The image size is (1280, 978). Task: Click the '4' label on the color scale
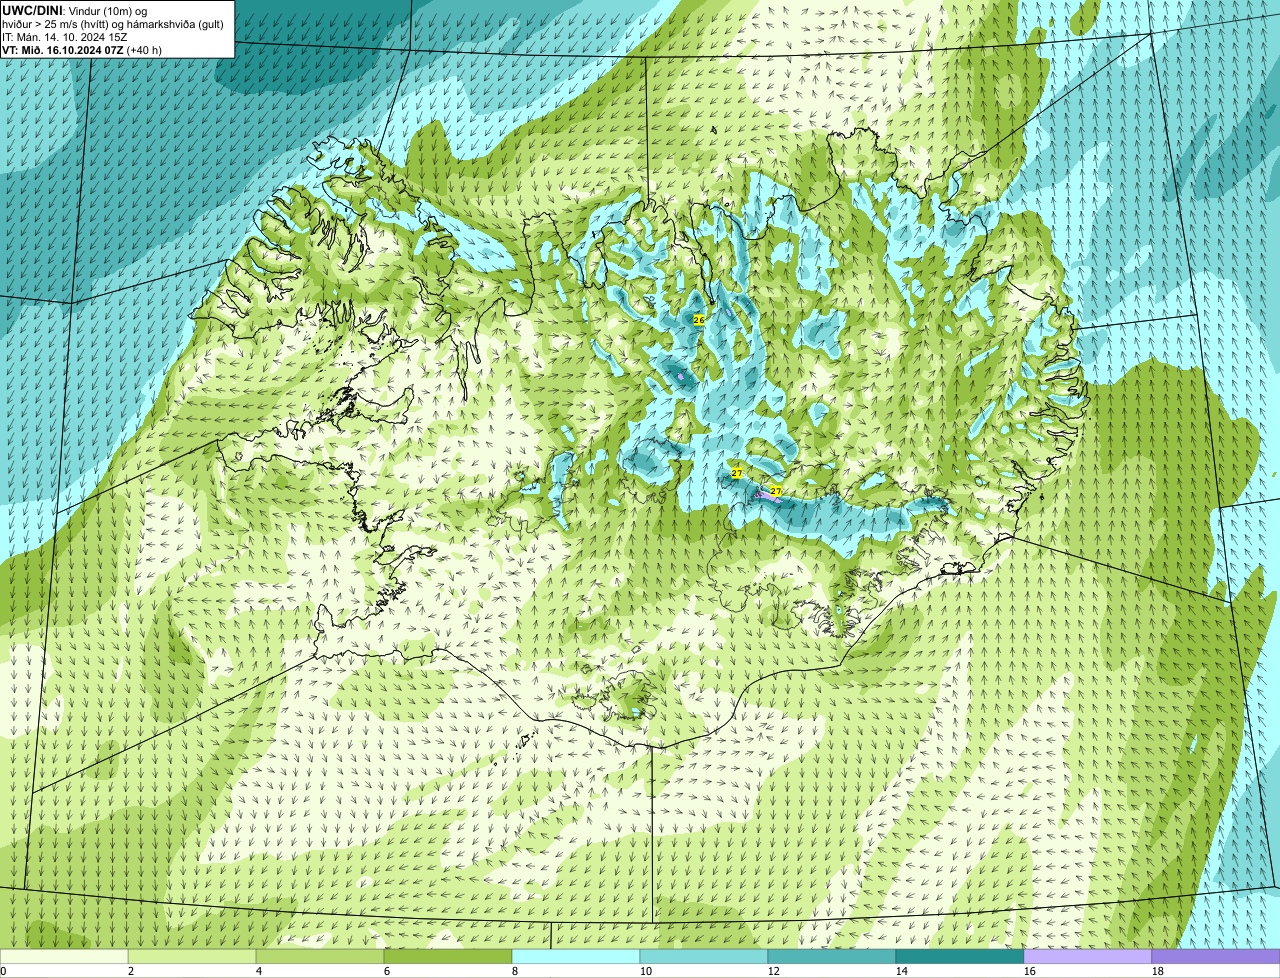coord(259,971)
